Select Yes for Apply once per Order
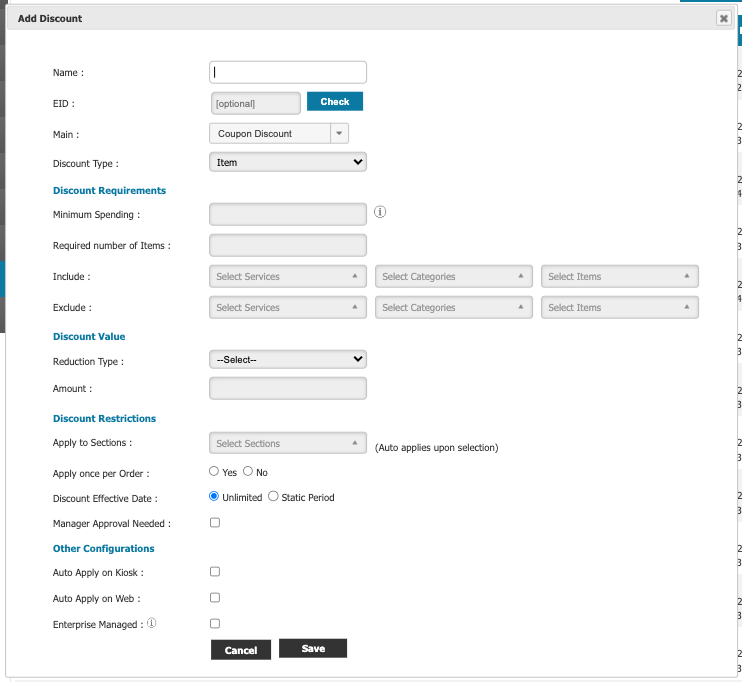 [214, 471]
